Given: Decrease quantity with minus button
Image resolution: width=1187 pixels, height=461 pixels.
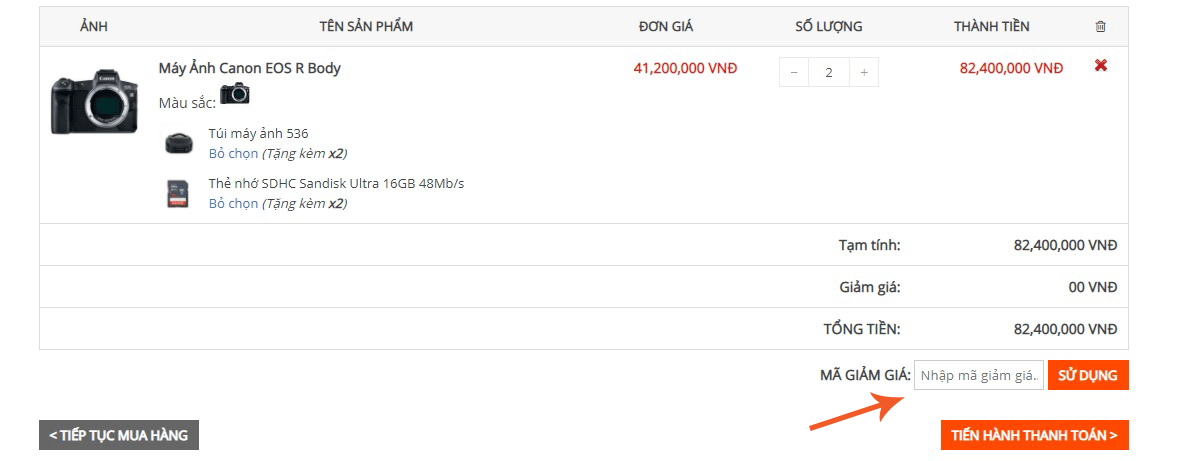Looking at the screenshot, I should [x=794, y=73].
